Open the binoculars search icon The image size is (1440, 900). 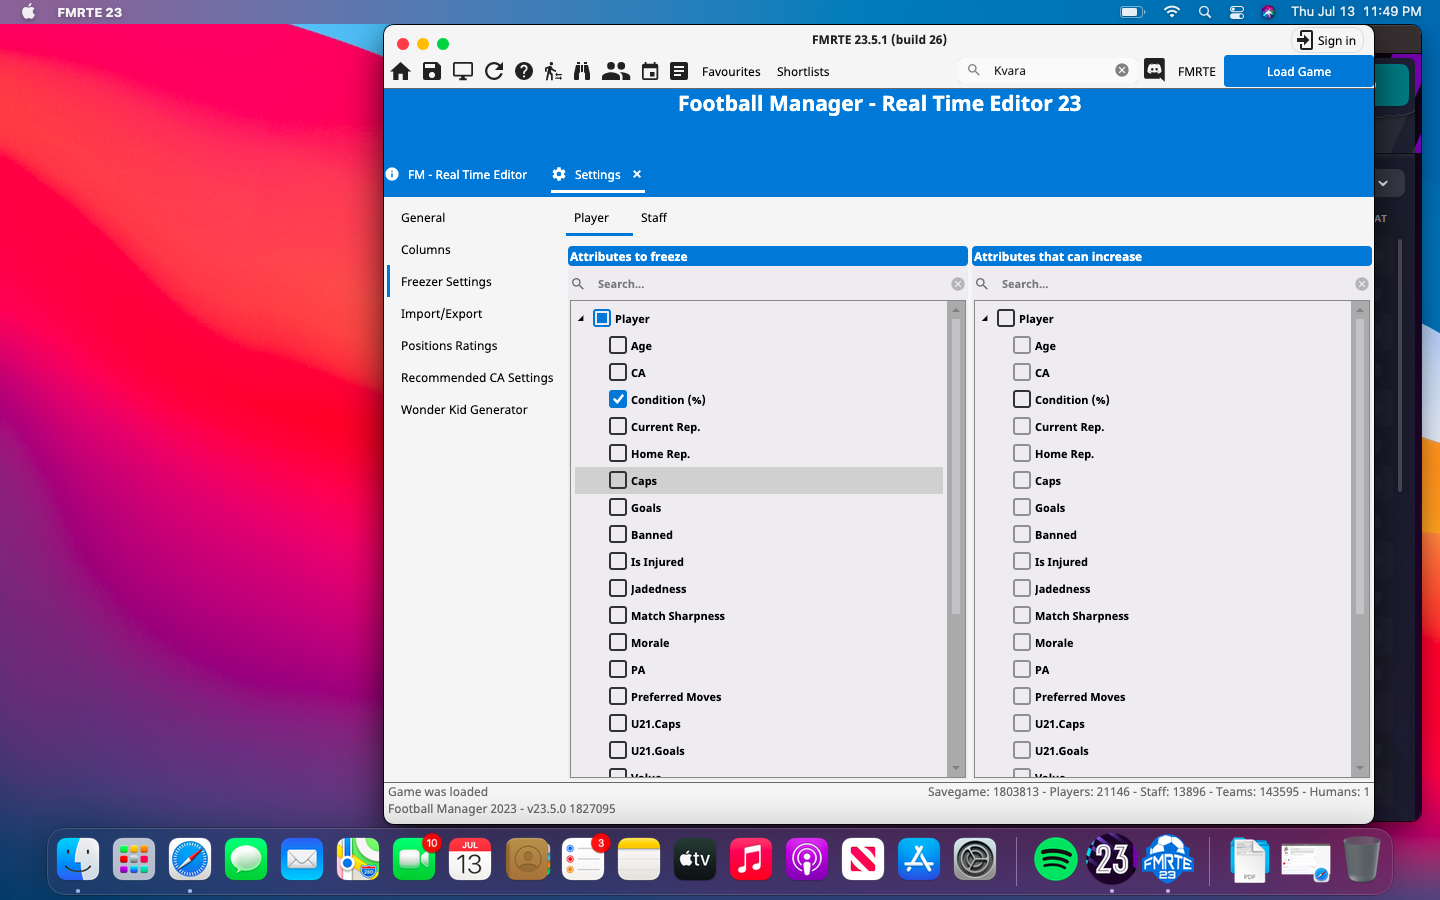point(582,71)
